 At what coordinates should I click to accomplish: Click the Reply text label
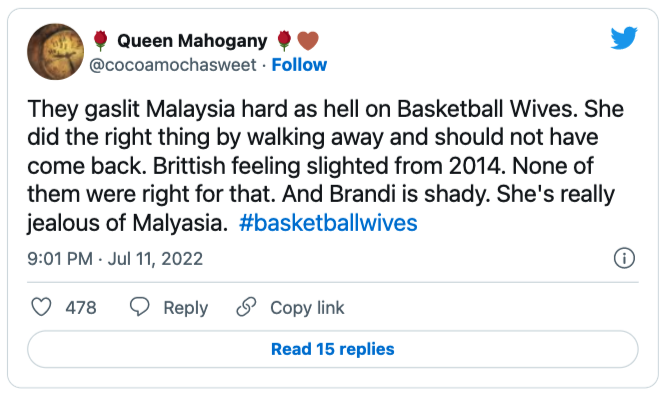click(x=186, y=308)
